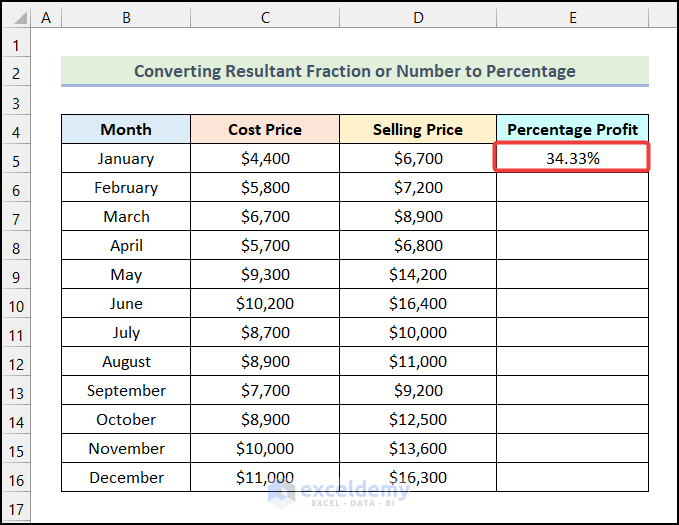679x525 pixels.
Task: Click the Percentage Profit header cell
Action: click(572, 129)
